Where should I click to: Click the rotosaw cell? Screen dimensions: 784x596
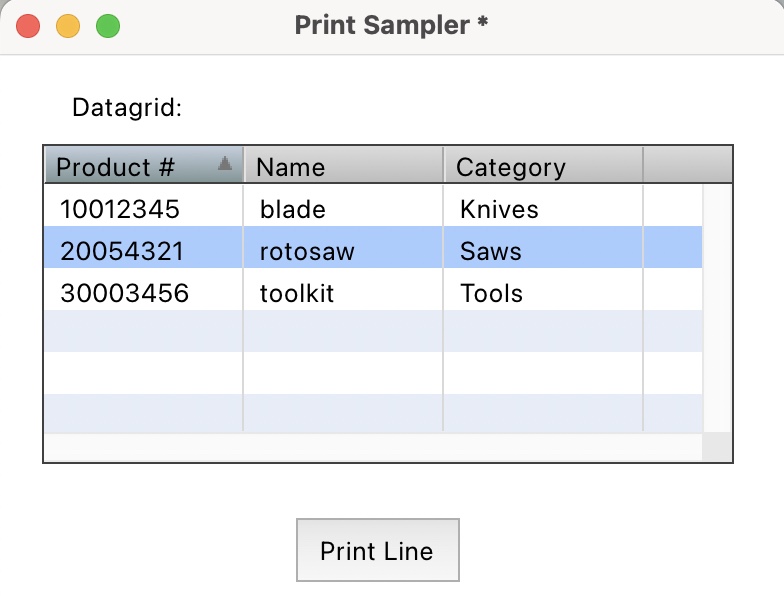tap(307, 251)
